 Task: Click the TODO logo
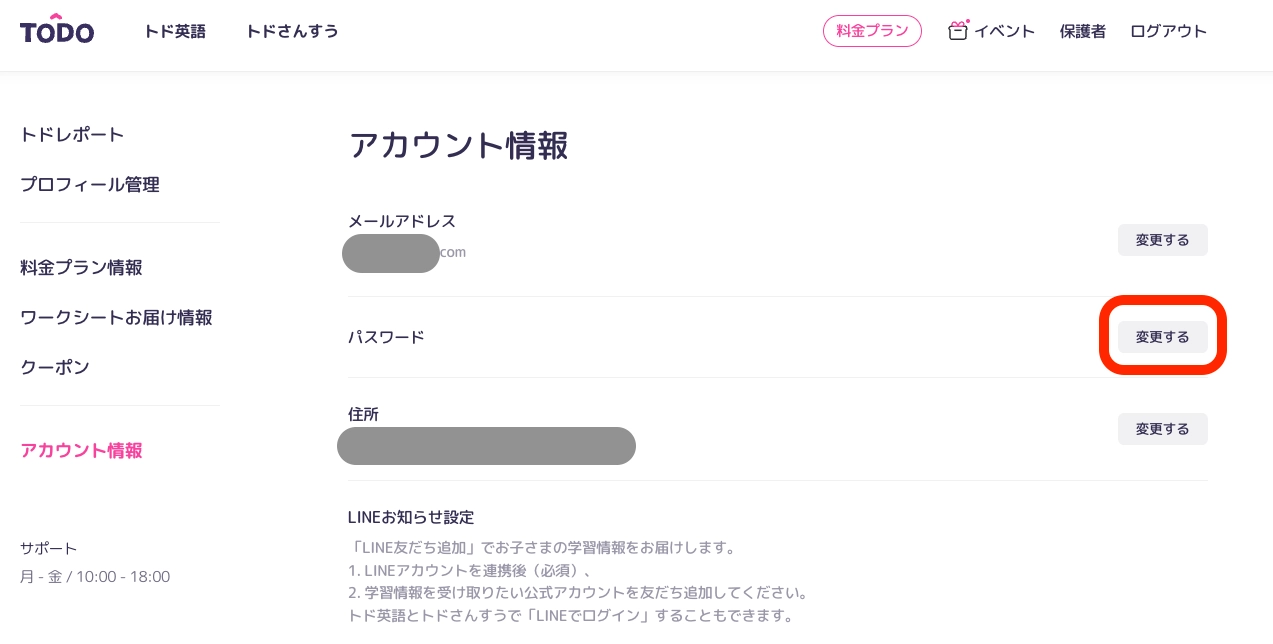(57, 30)
